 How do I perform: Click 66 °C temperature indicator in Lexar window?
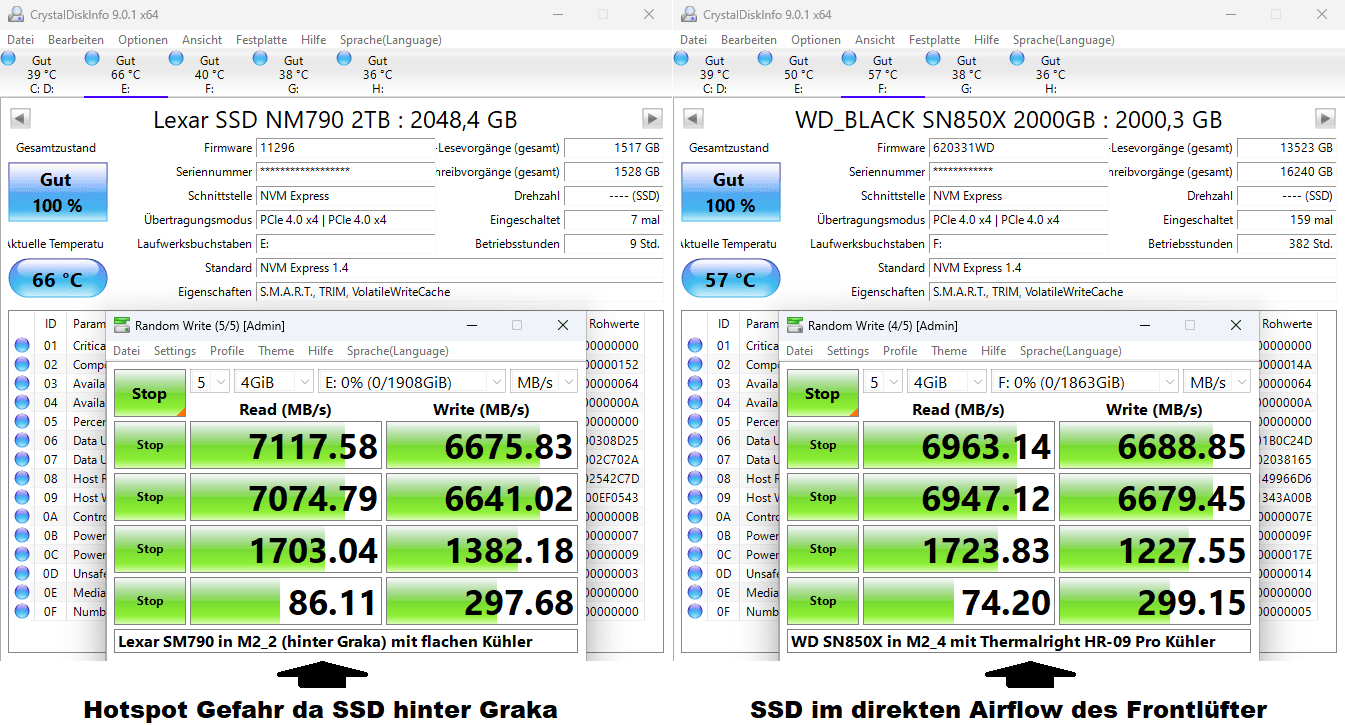[57, 279]
